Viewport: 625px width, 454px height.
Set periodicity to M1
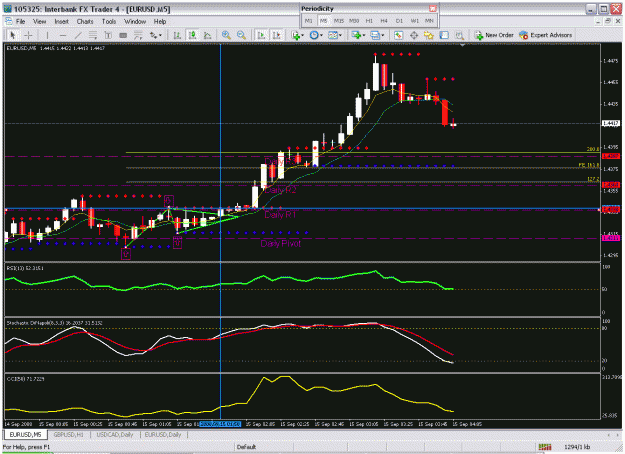(x=309, y=21)
